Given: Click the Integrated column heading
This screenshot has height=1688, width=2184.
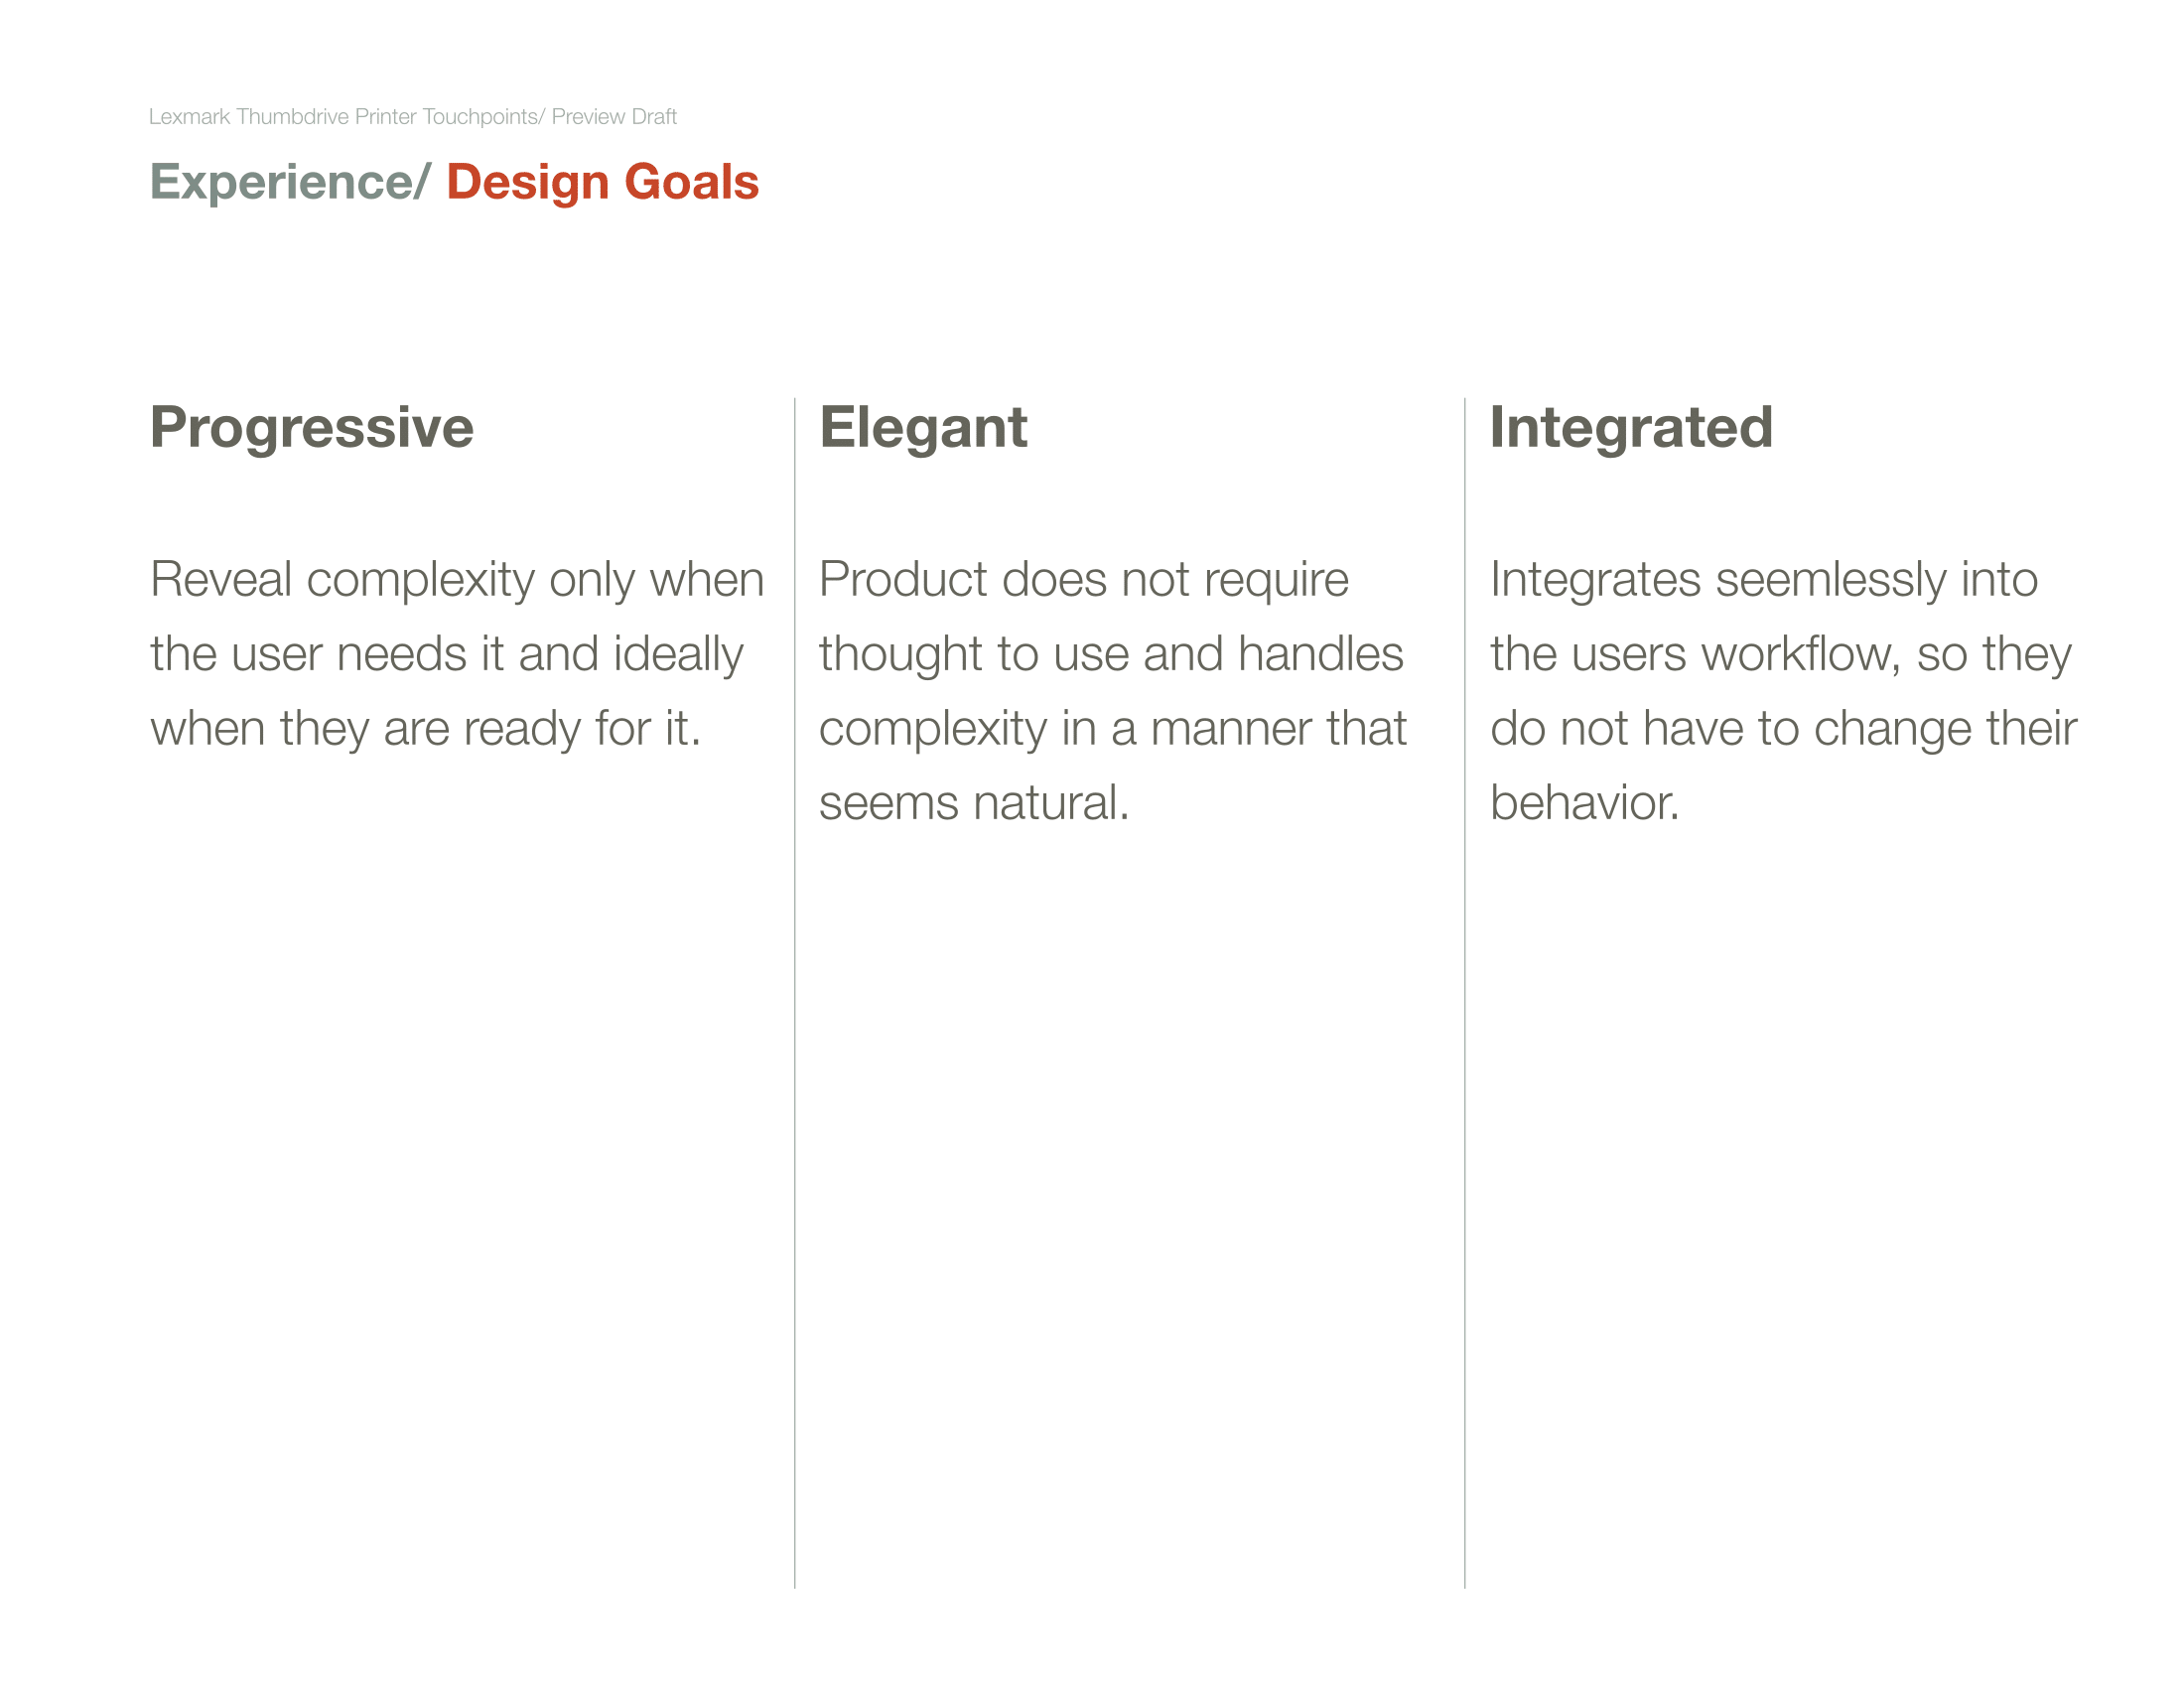Looking at the screenshot, I should 1631,429.
